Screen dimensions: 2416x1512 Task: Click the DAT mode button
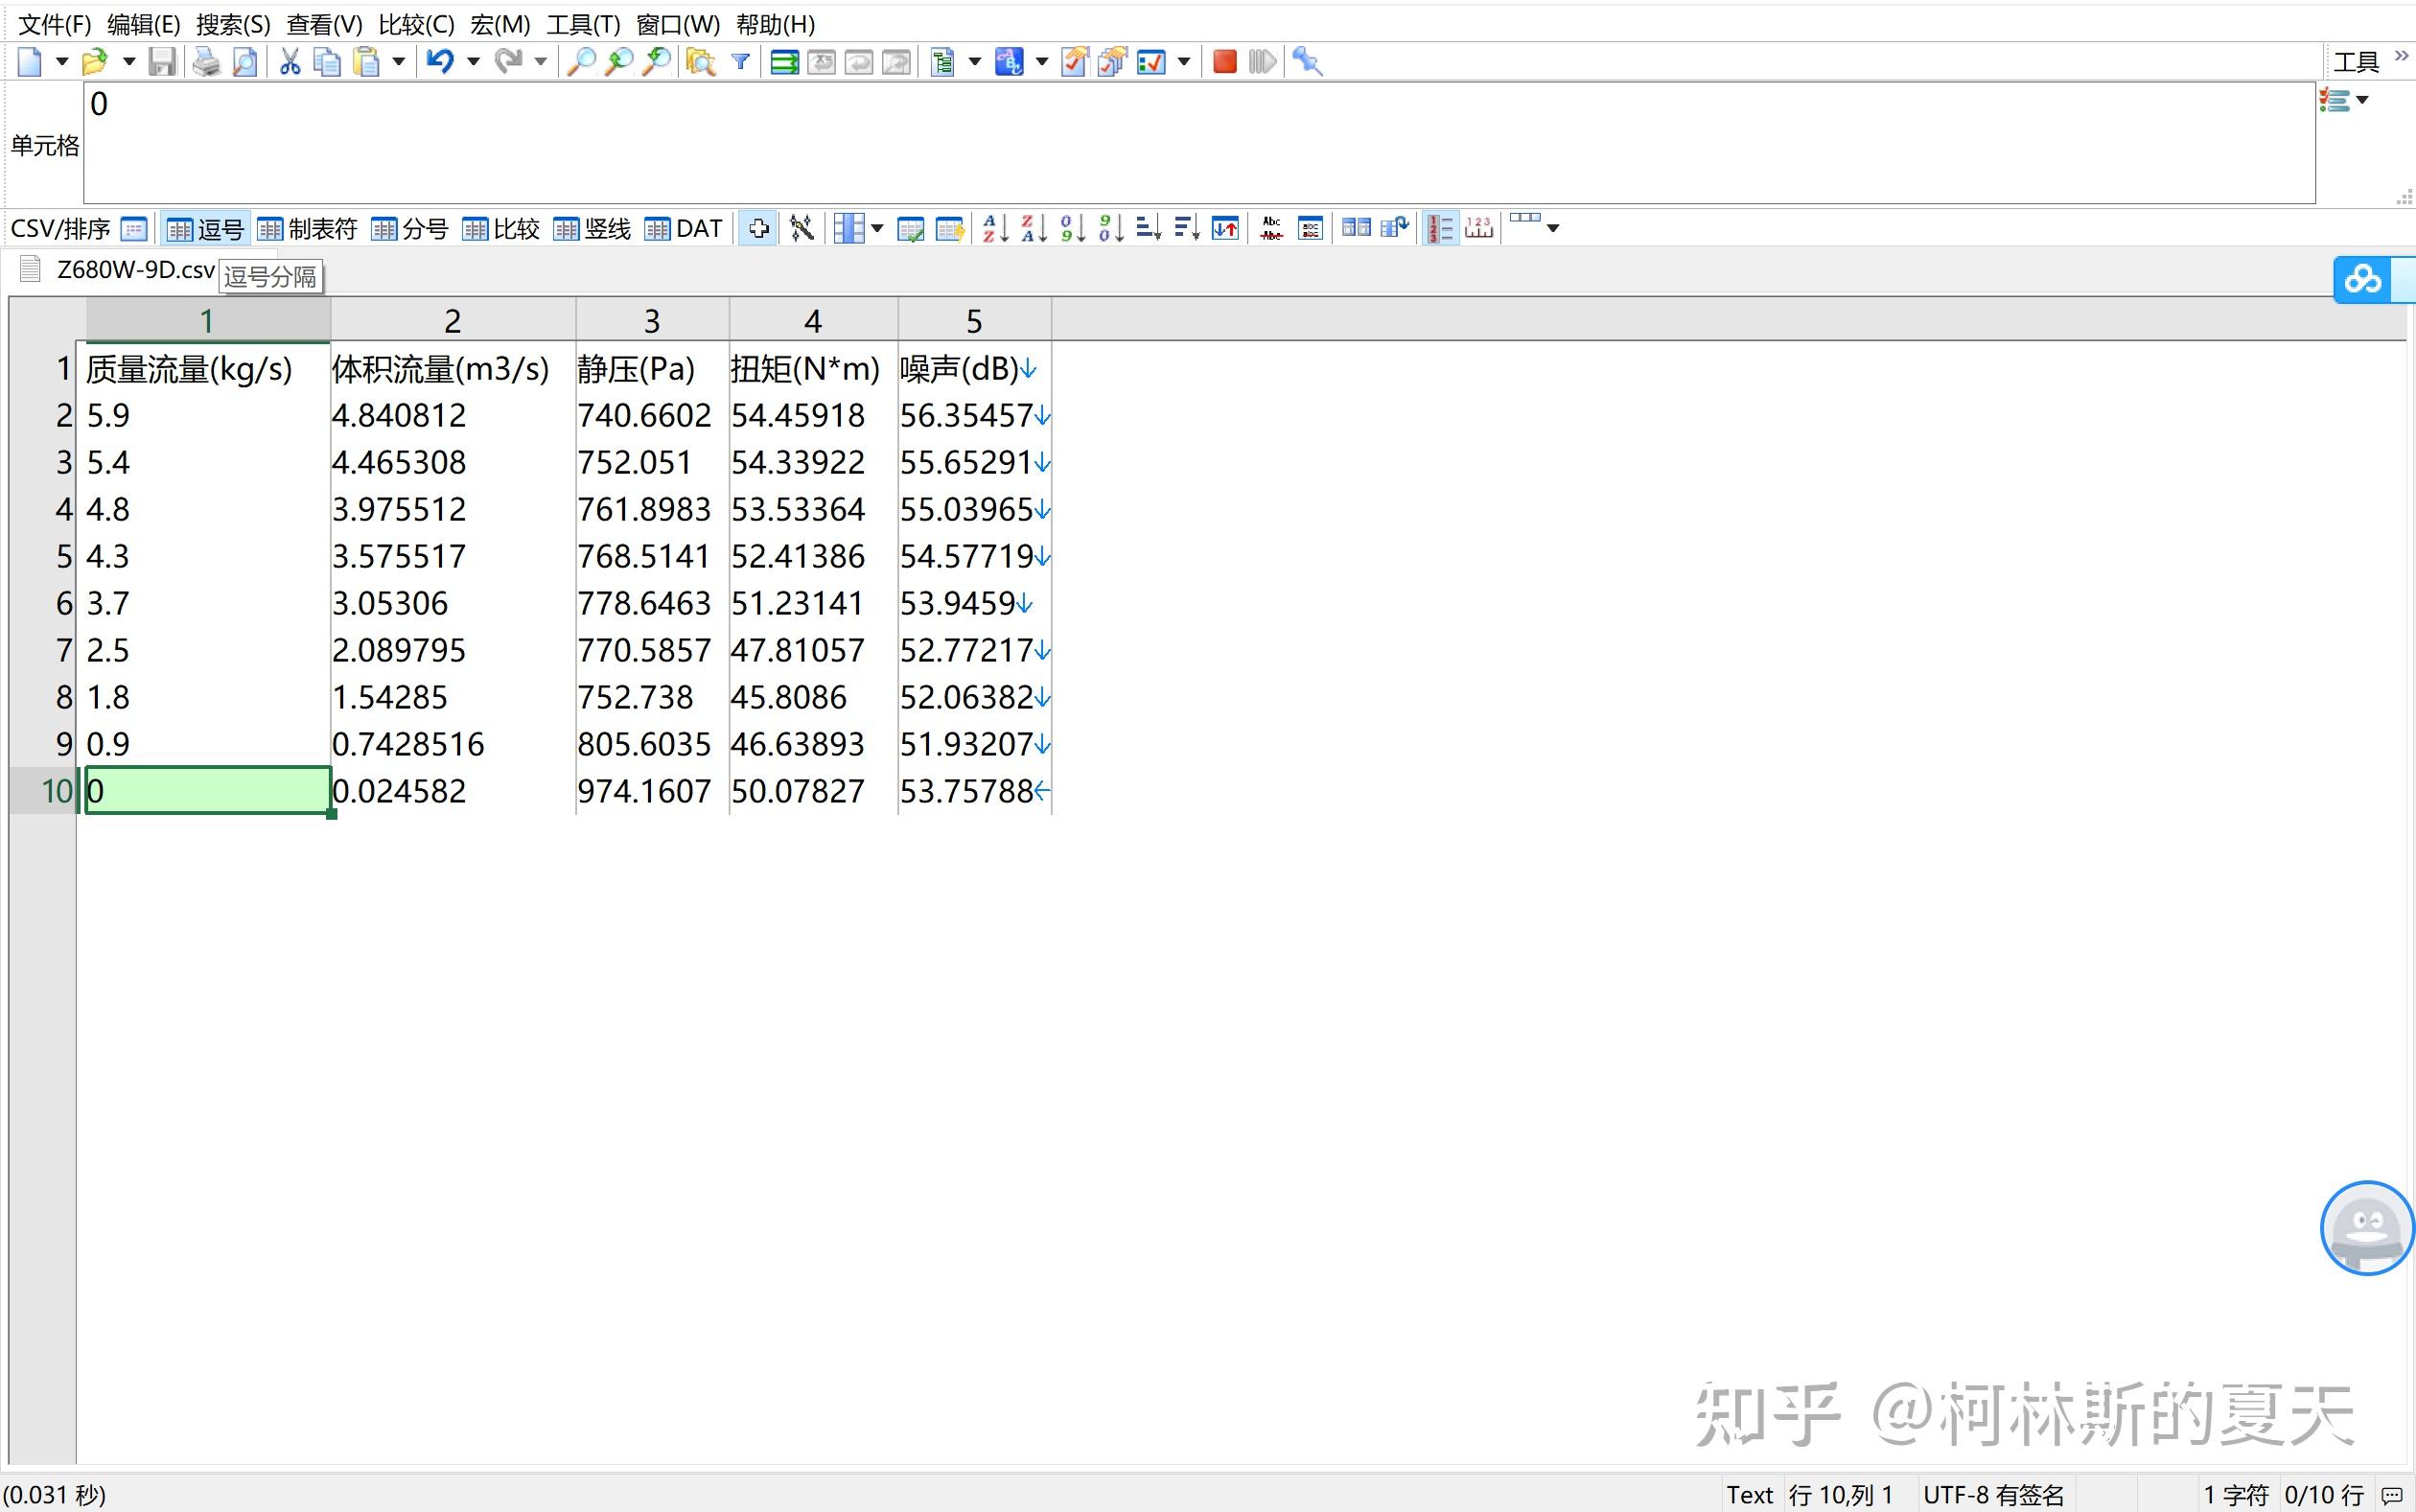[684, 229]
